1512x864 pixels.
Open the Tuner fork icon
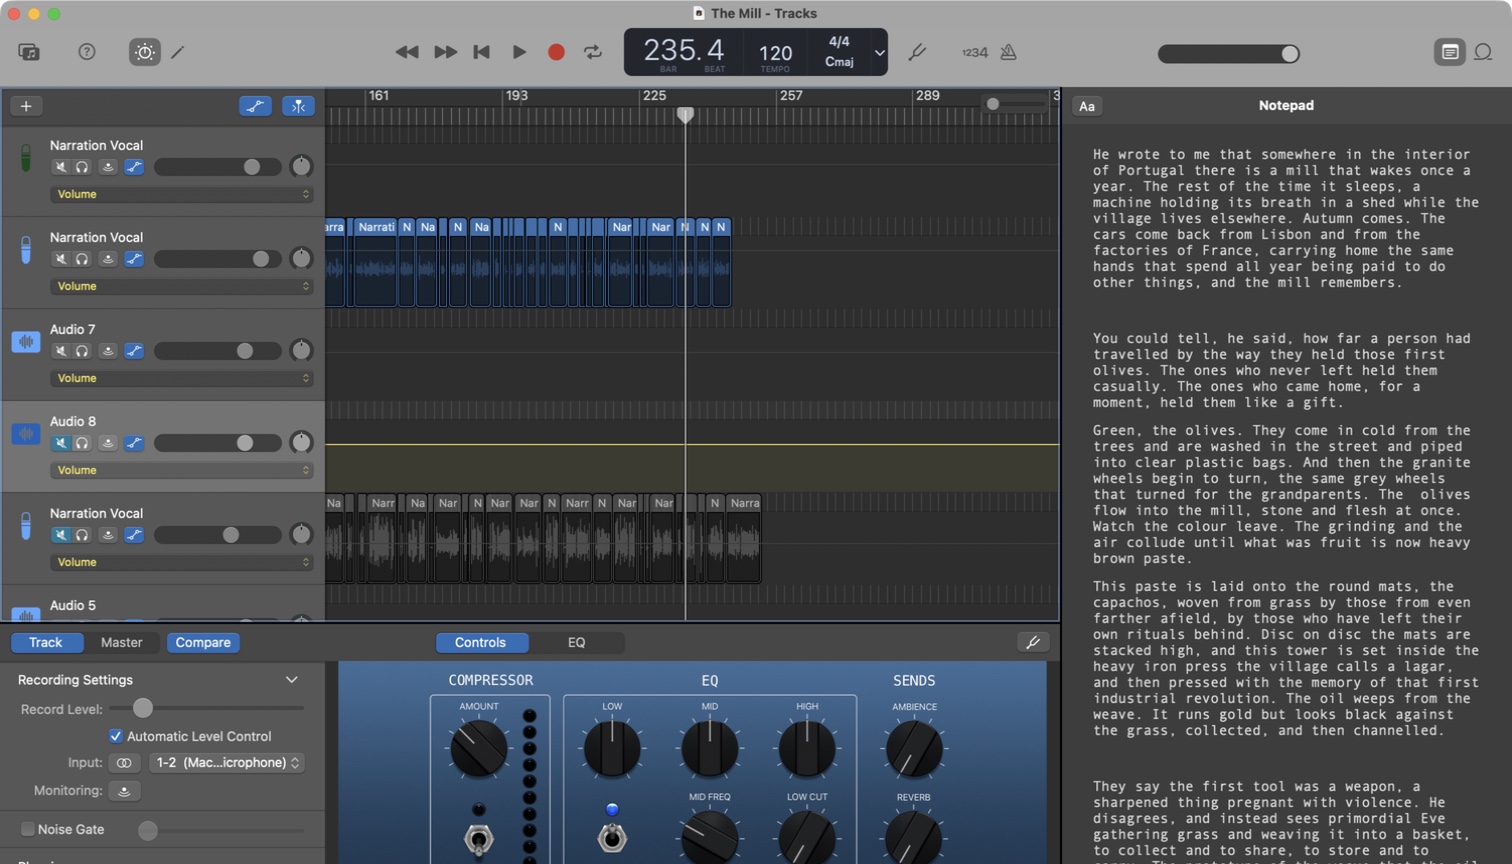[917, 52]
